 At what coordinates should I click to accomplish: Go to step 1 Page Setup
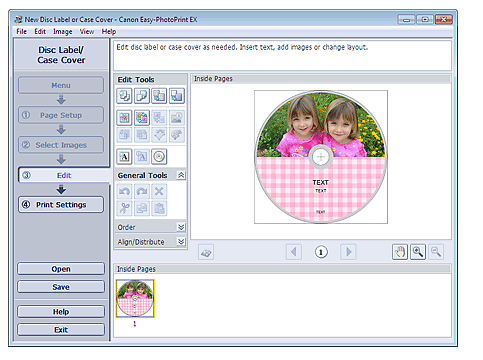point(61,115)
